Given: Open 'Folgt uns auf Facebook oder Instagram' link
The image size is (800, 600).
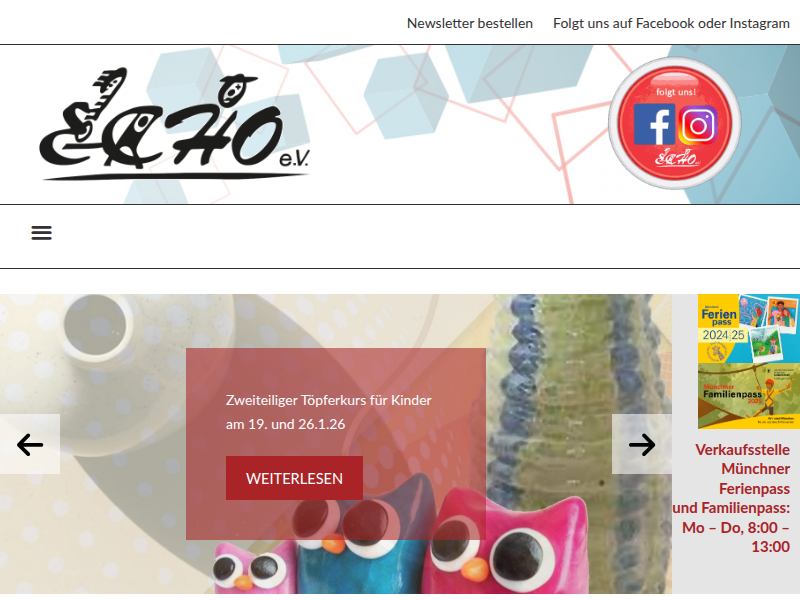Looking at the screenshot, I should (x=671, y=23).
